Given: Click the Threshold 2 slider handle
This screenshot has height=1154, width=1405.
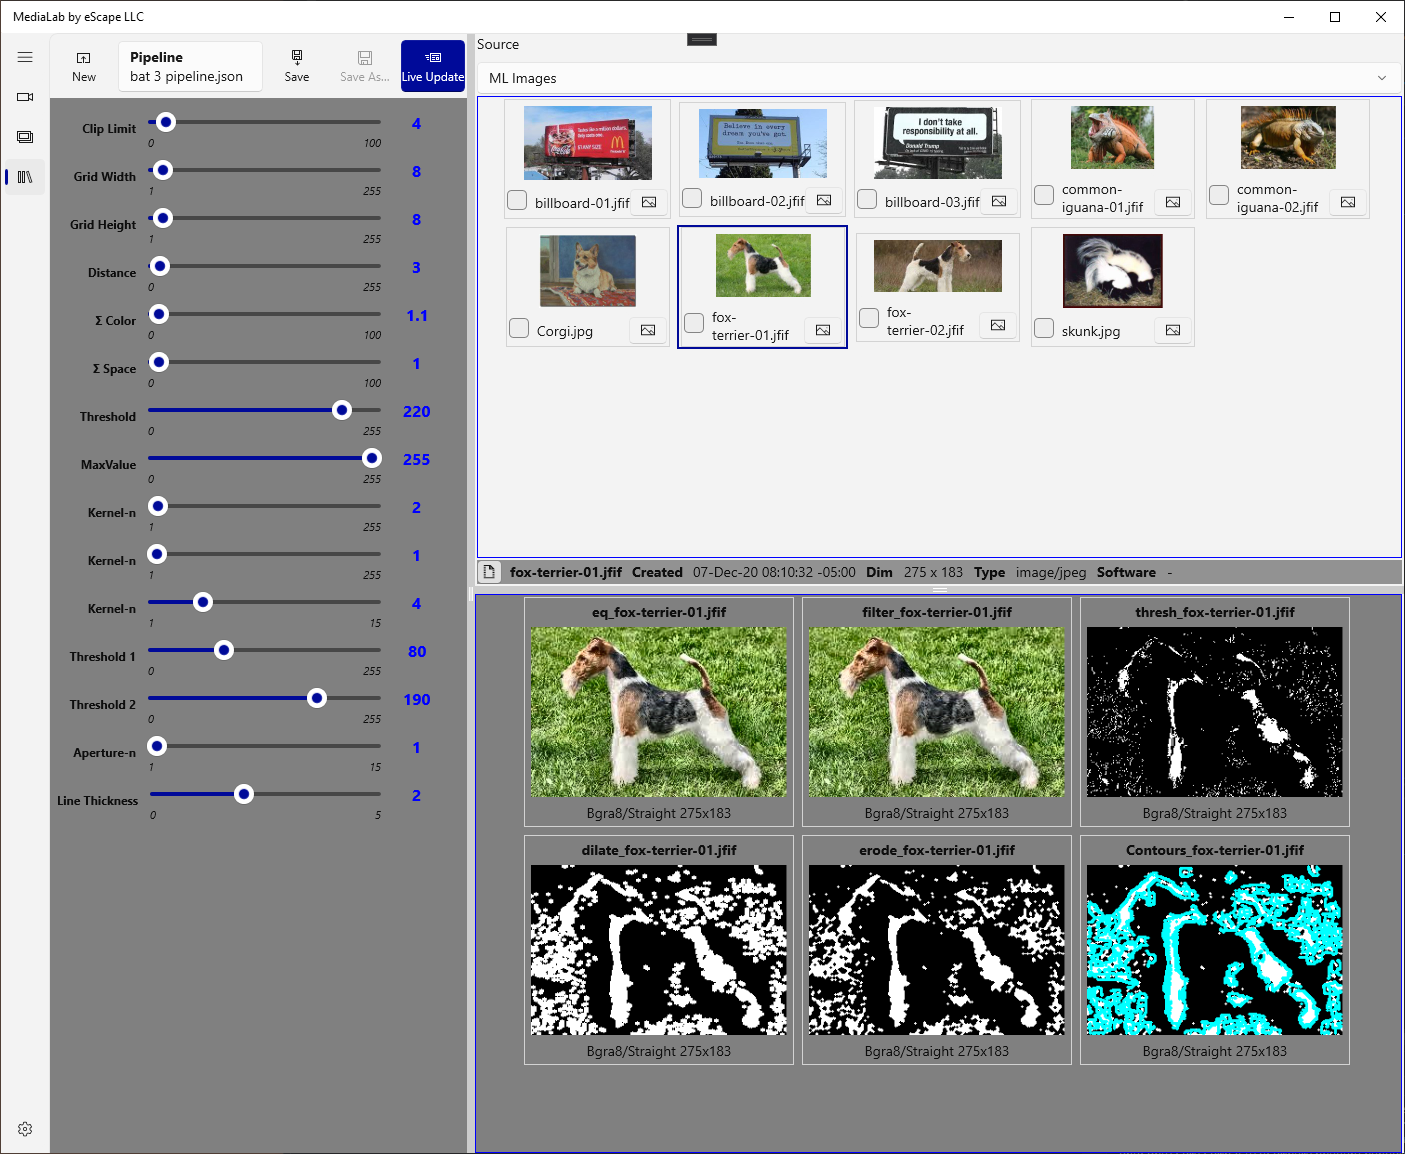Looking at the screenshot, I should (317, 698).
